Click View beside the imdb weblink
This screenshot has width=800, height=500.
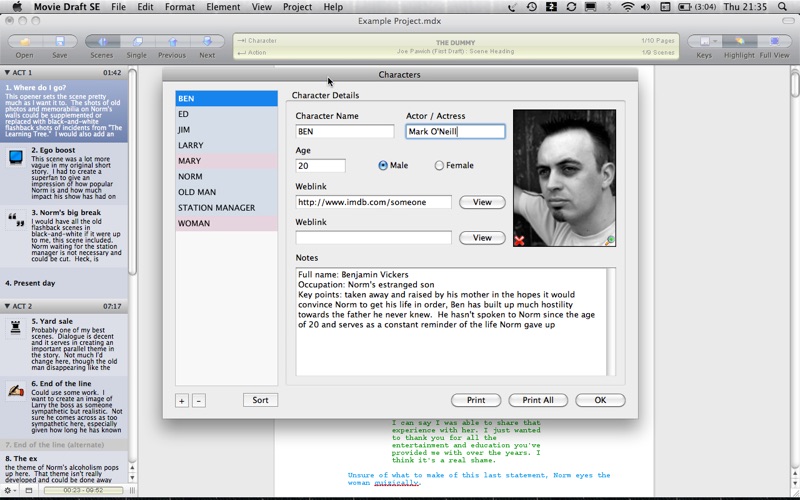(x=482, y=202)
